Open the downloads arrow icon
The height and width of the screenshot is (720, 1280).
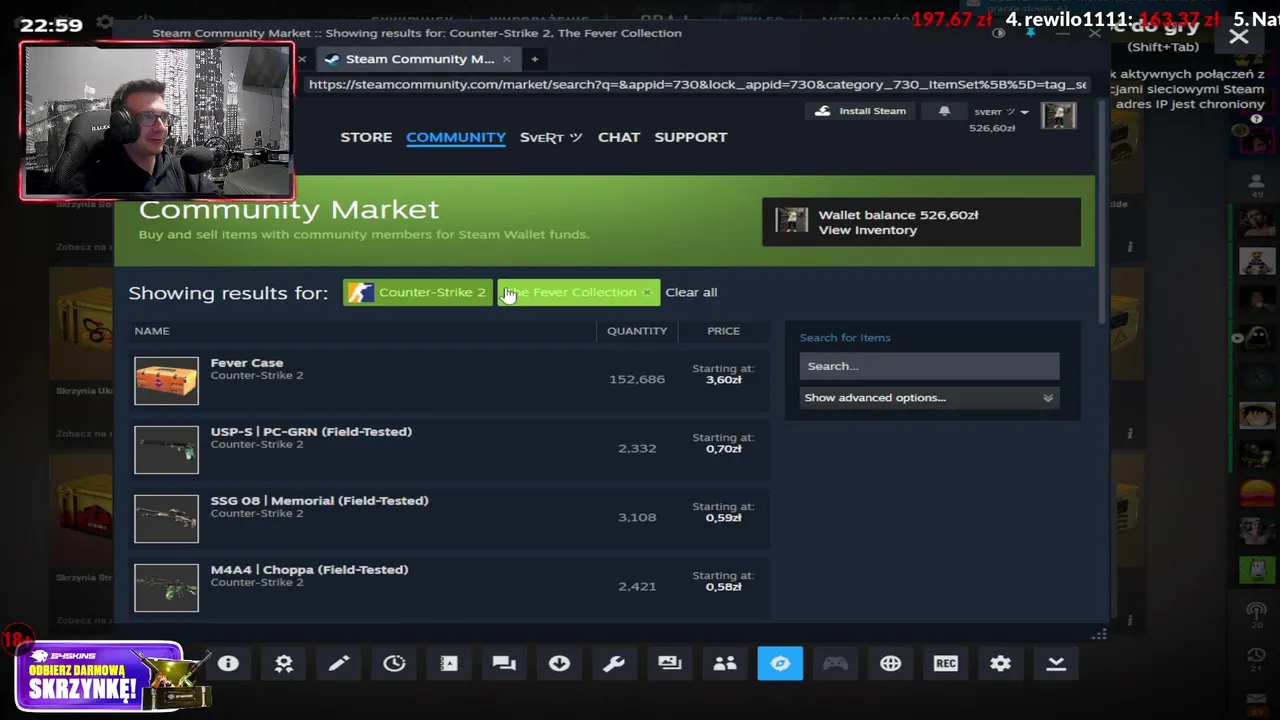coord(559,664)
